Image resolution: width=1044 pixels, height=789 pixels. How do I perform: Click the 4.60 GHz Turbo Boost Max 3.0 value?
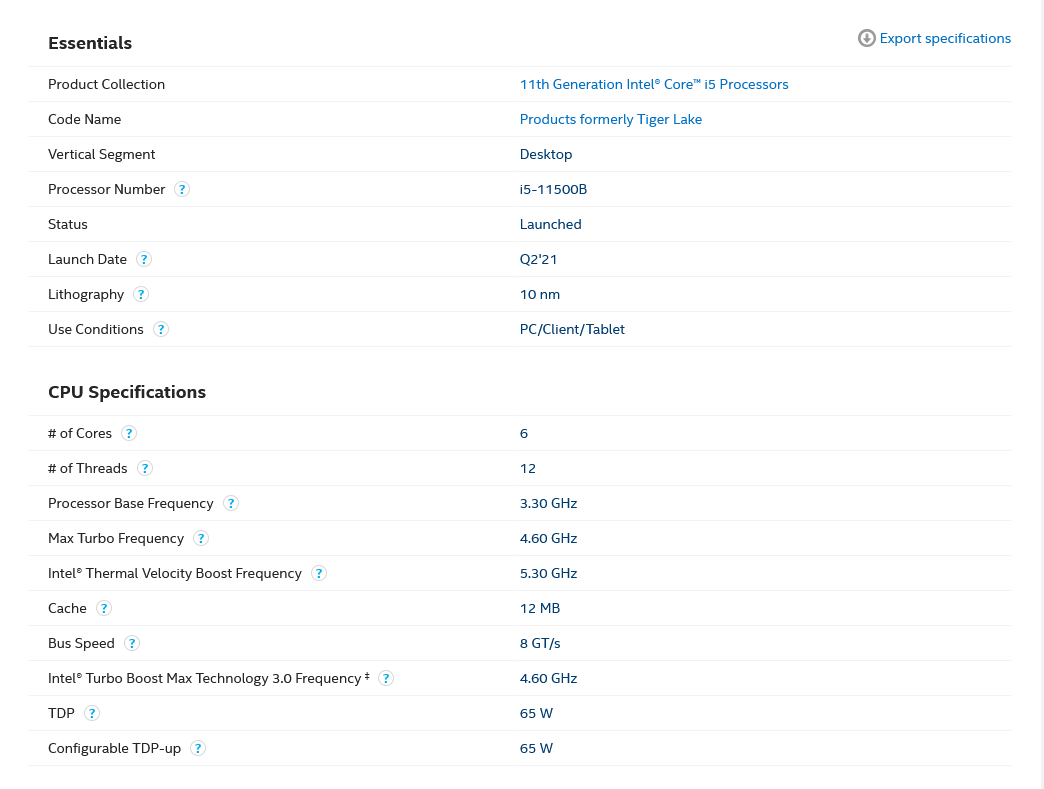[548, 678]
